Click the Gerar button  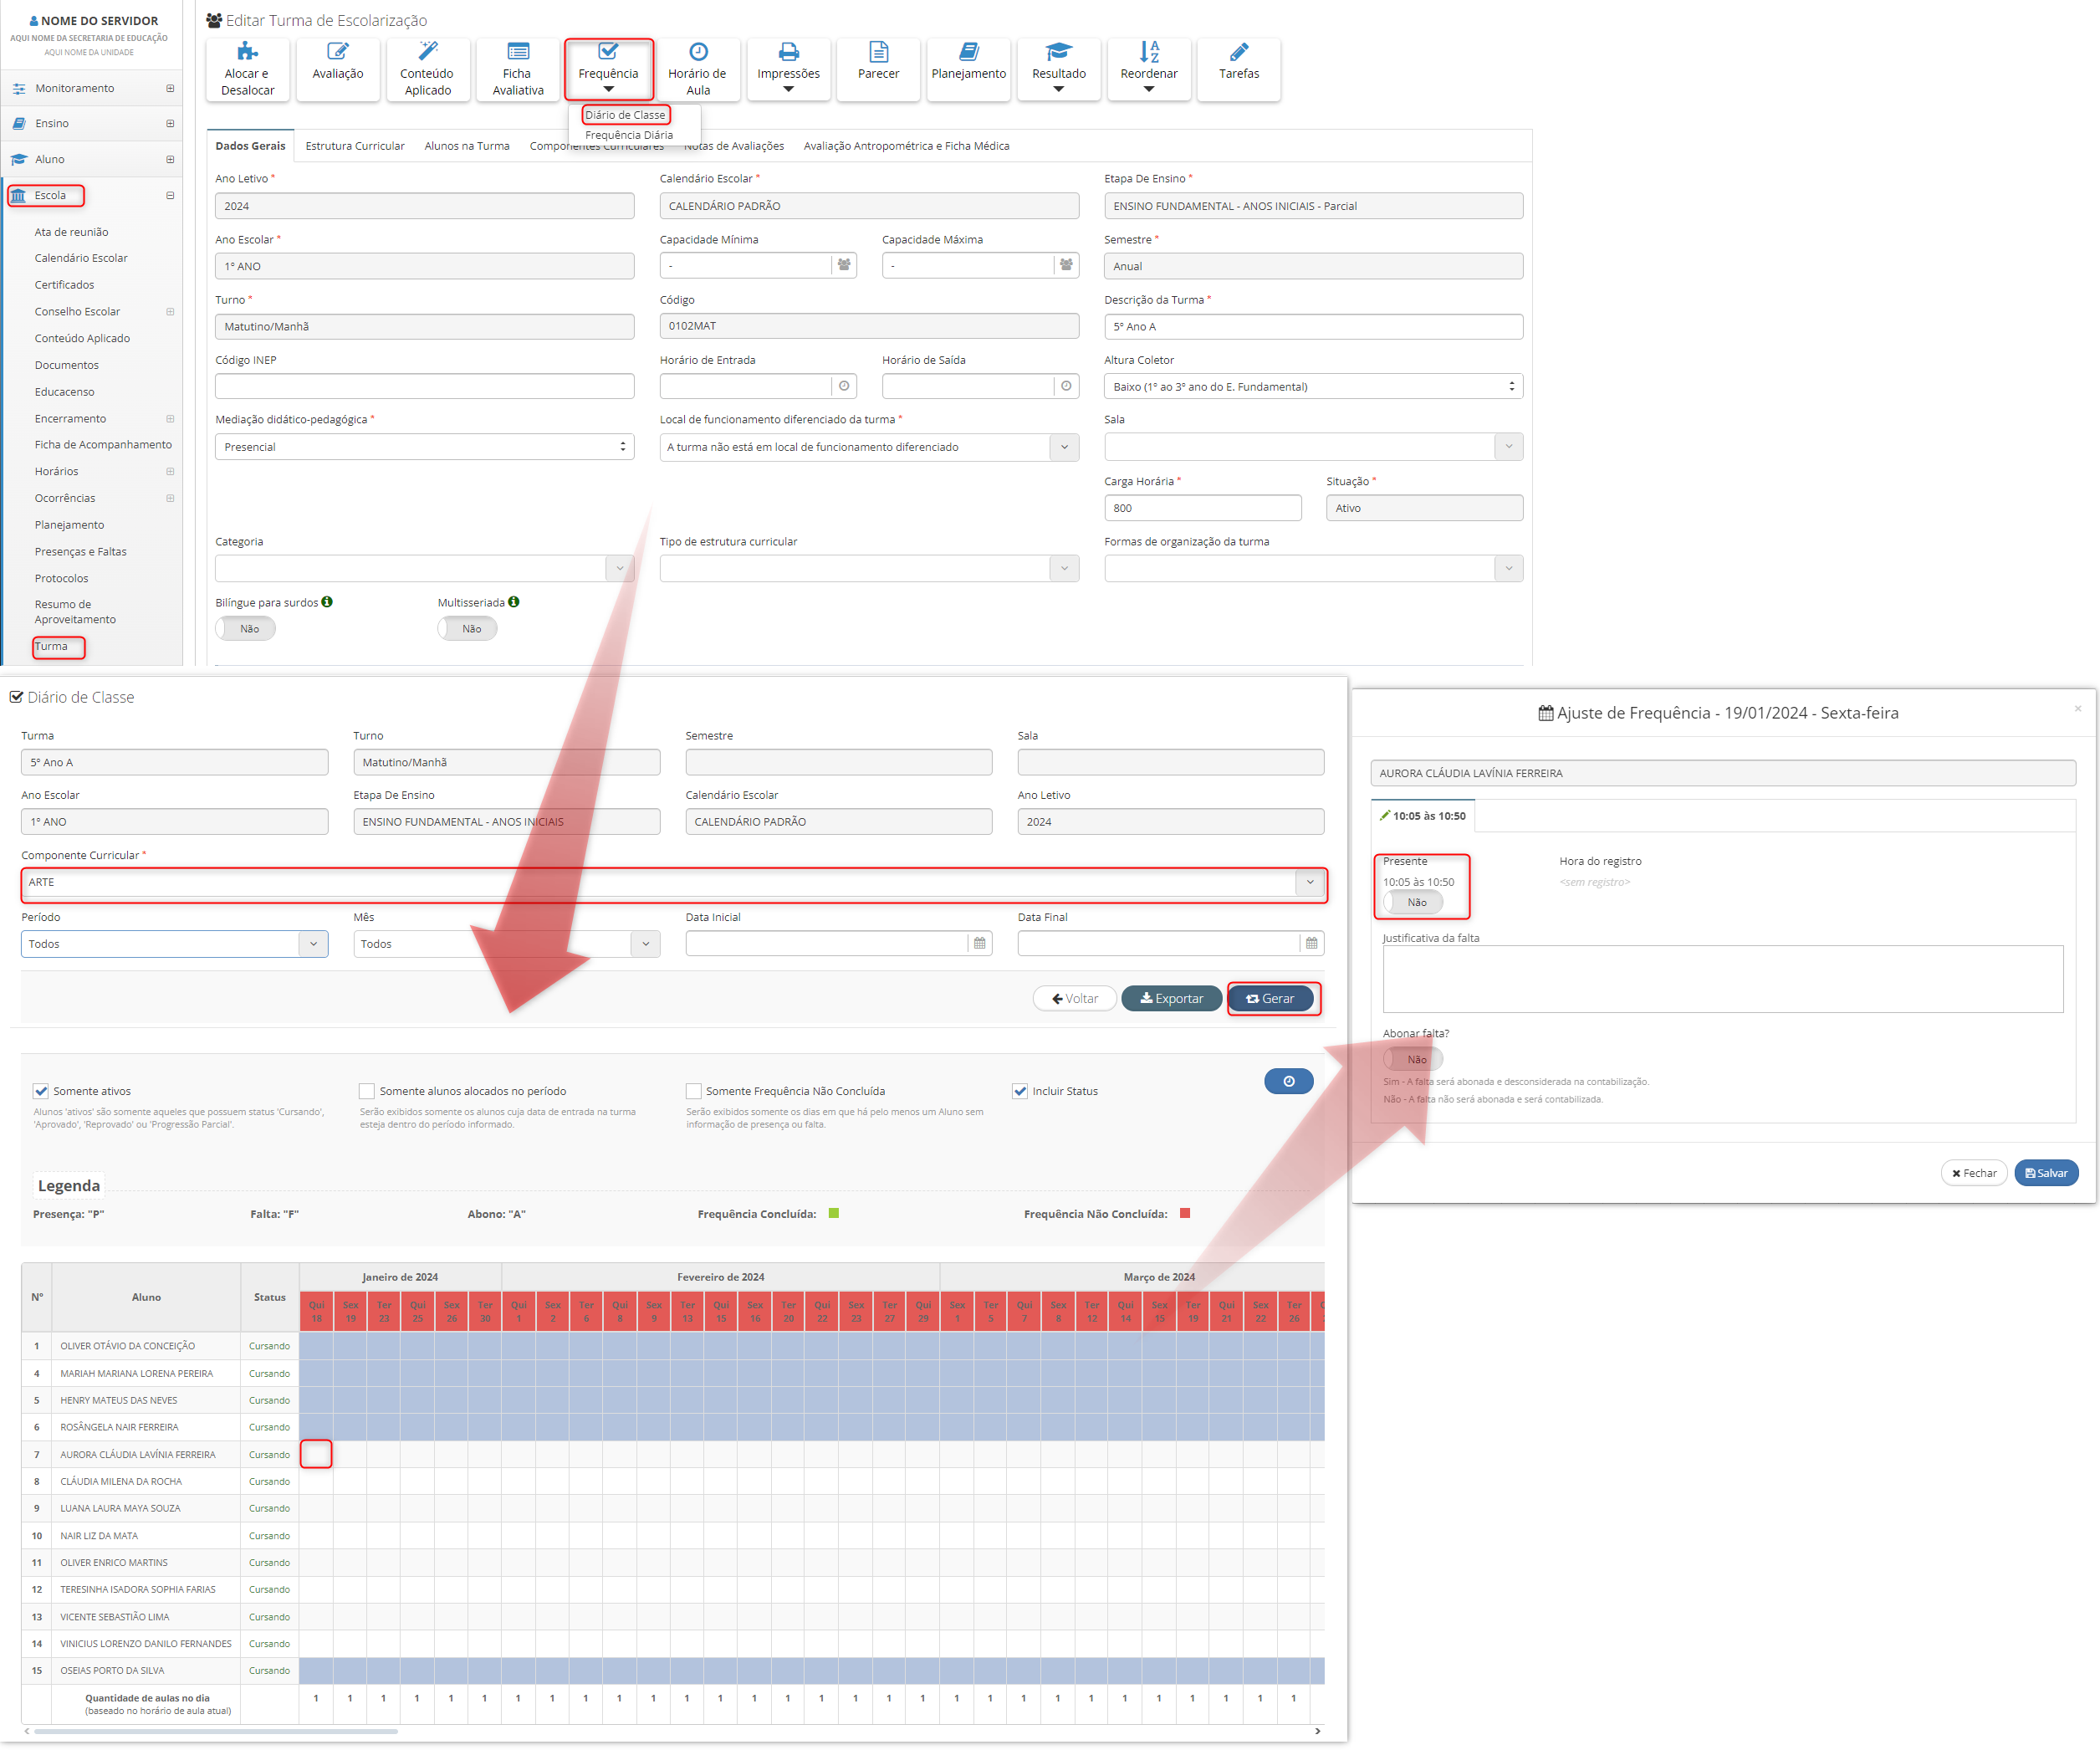1270,998
